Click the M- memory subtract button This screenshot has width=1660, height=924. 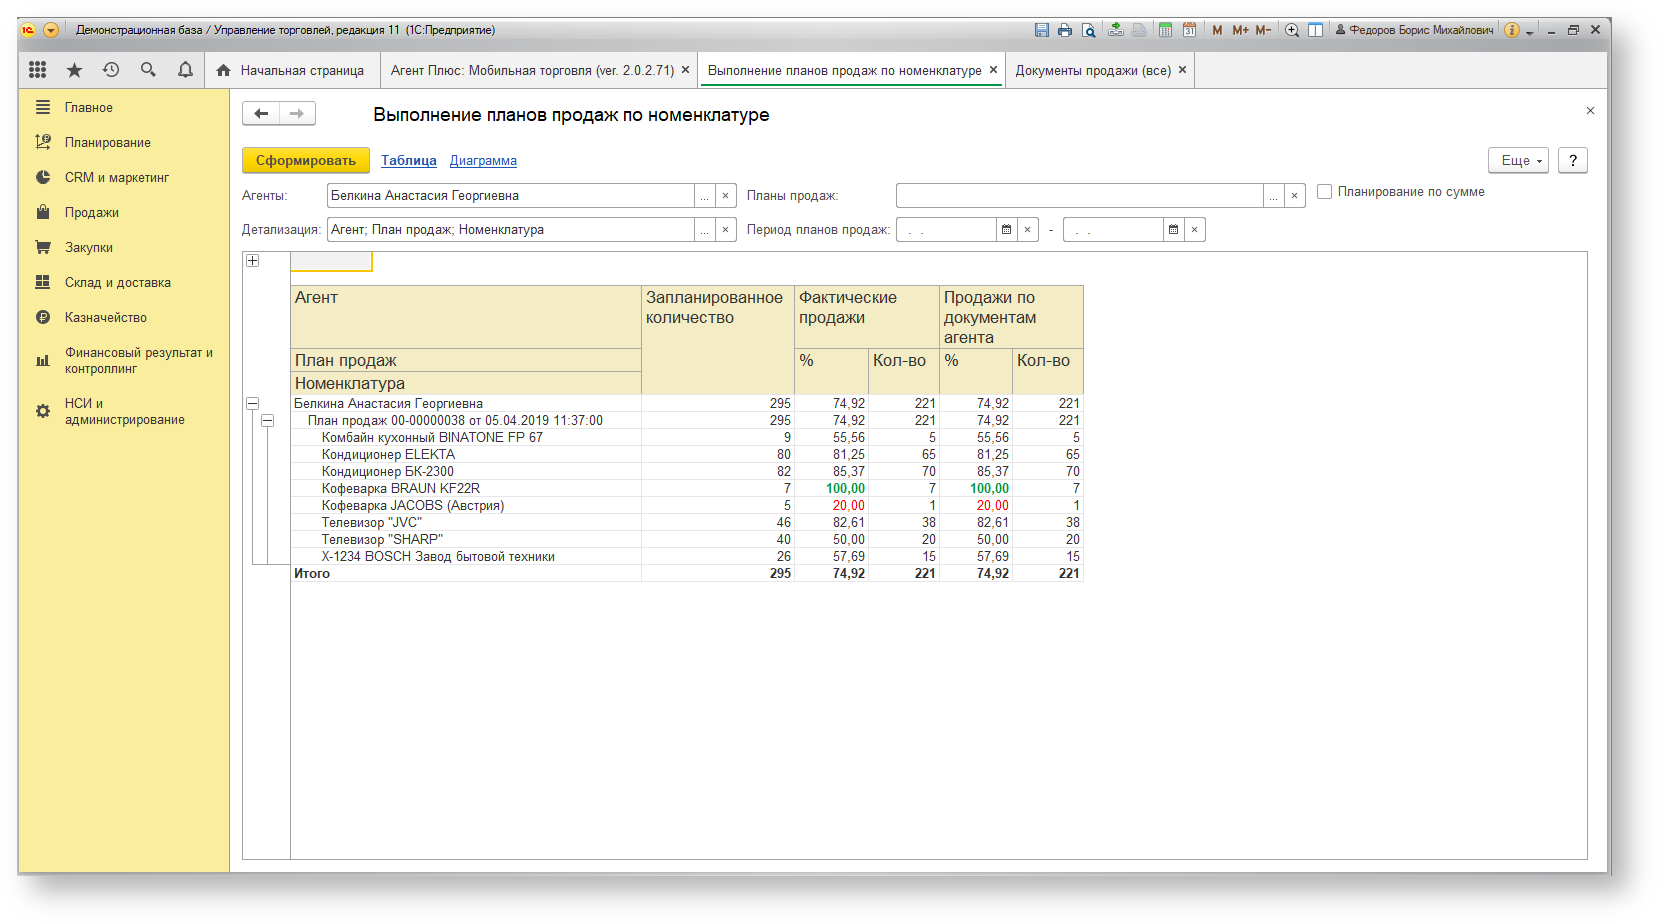click(1263, 30)
